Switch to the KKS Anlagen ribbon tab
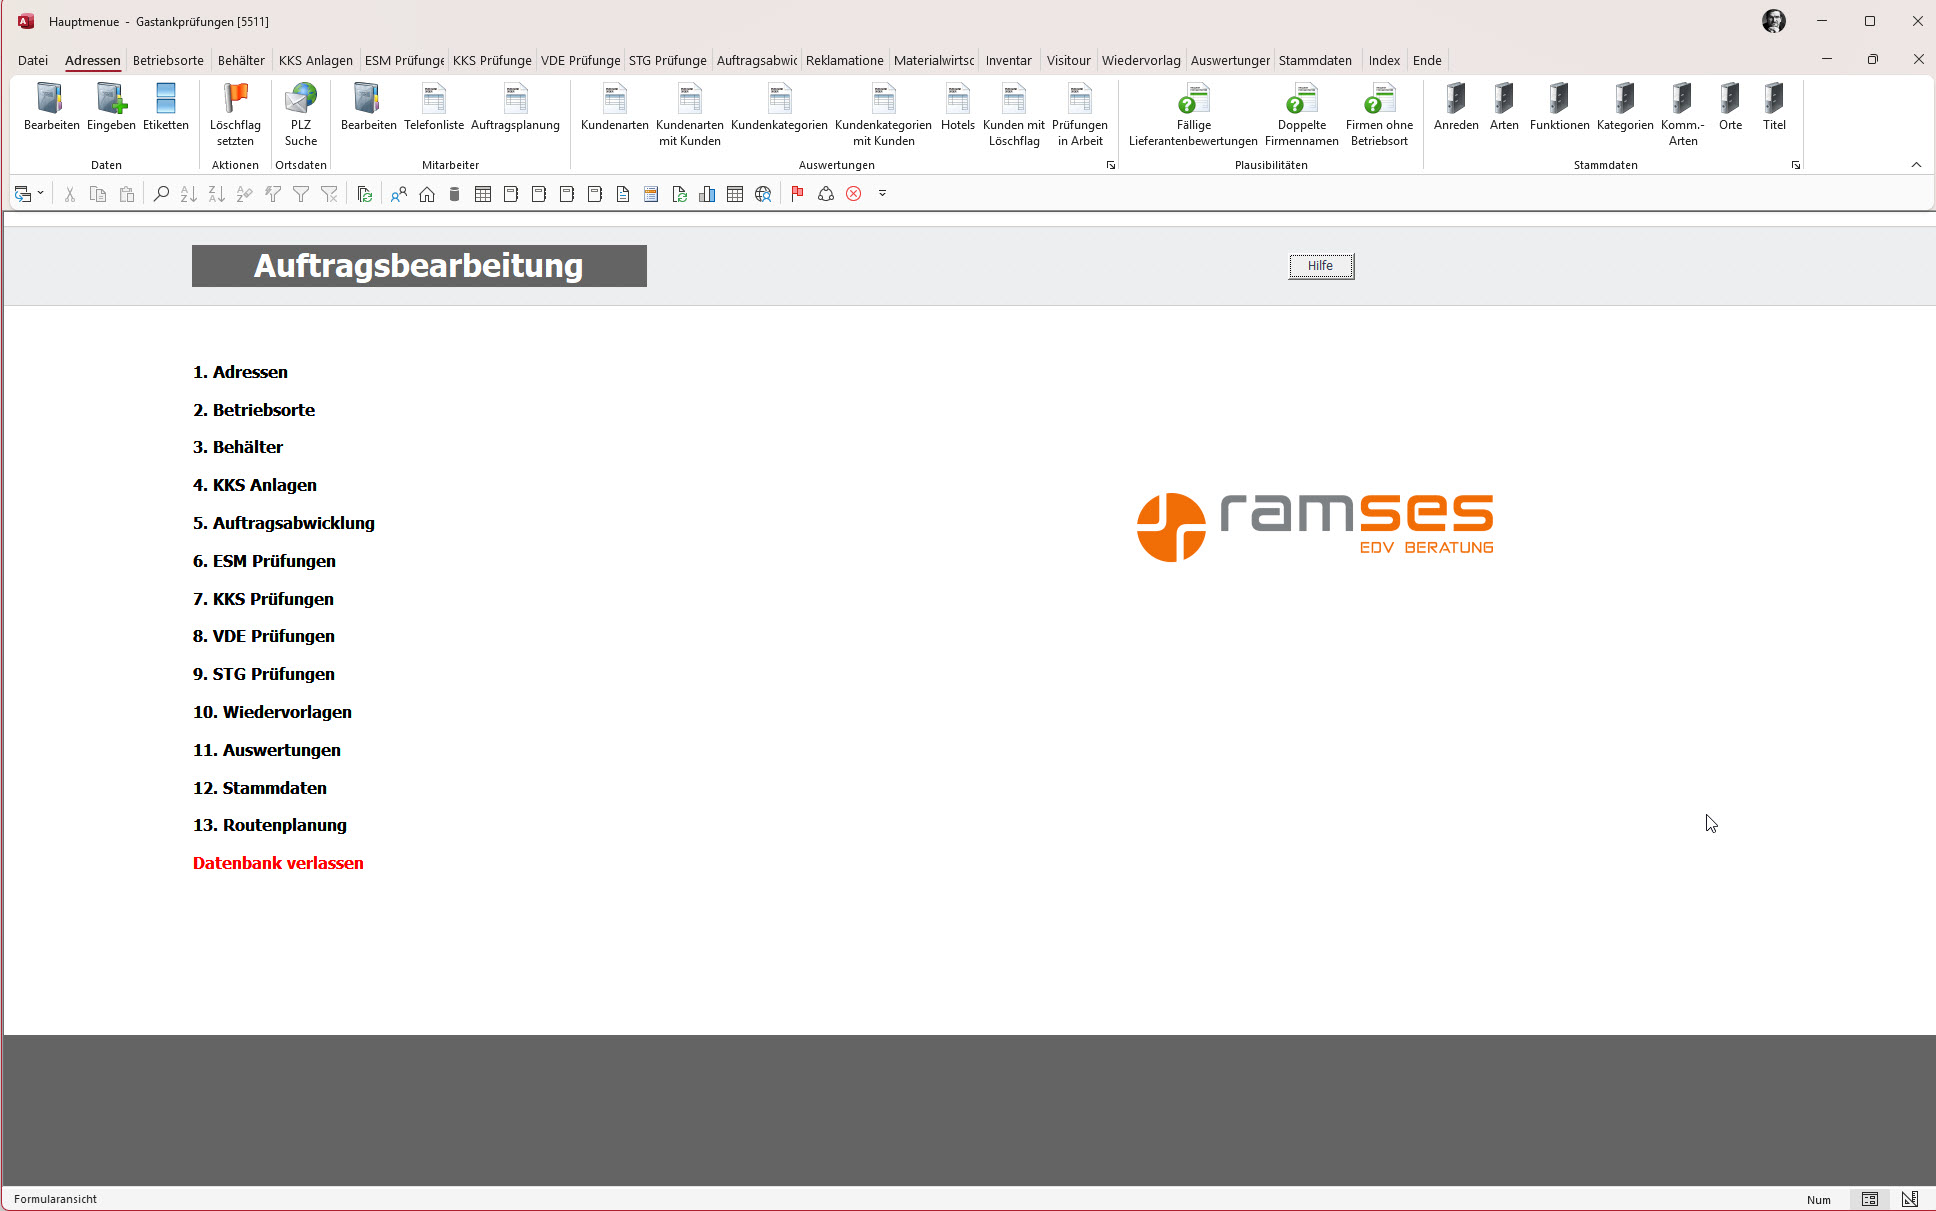 [316, 60]
